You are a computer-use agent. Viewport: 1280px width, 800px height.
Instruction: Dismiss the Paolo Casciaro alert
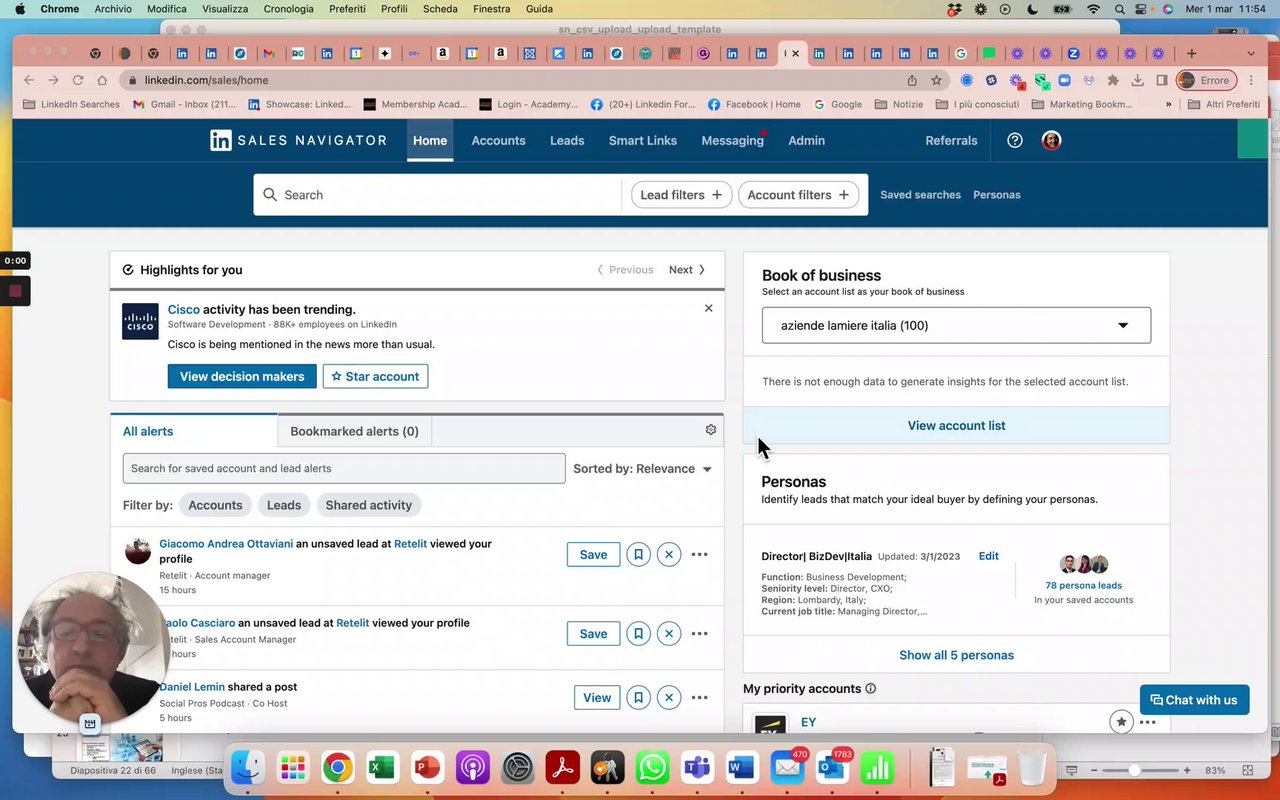[669, 633]
